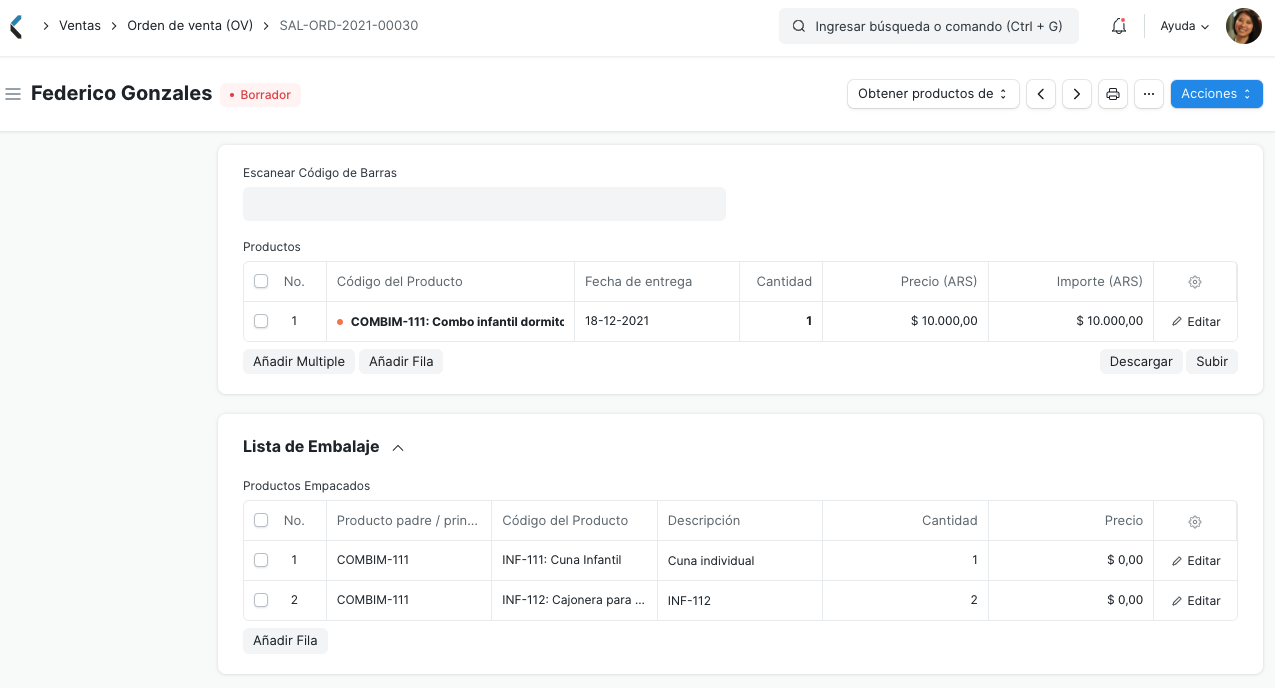Click the Precio $ 10.000,00 cell
This screenshot has width=1275, height=688.
pyautogui.click(x=905, y=322)
